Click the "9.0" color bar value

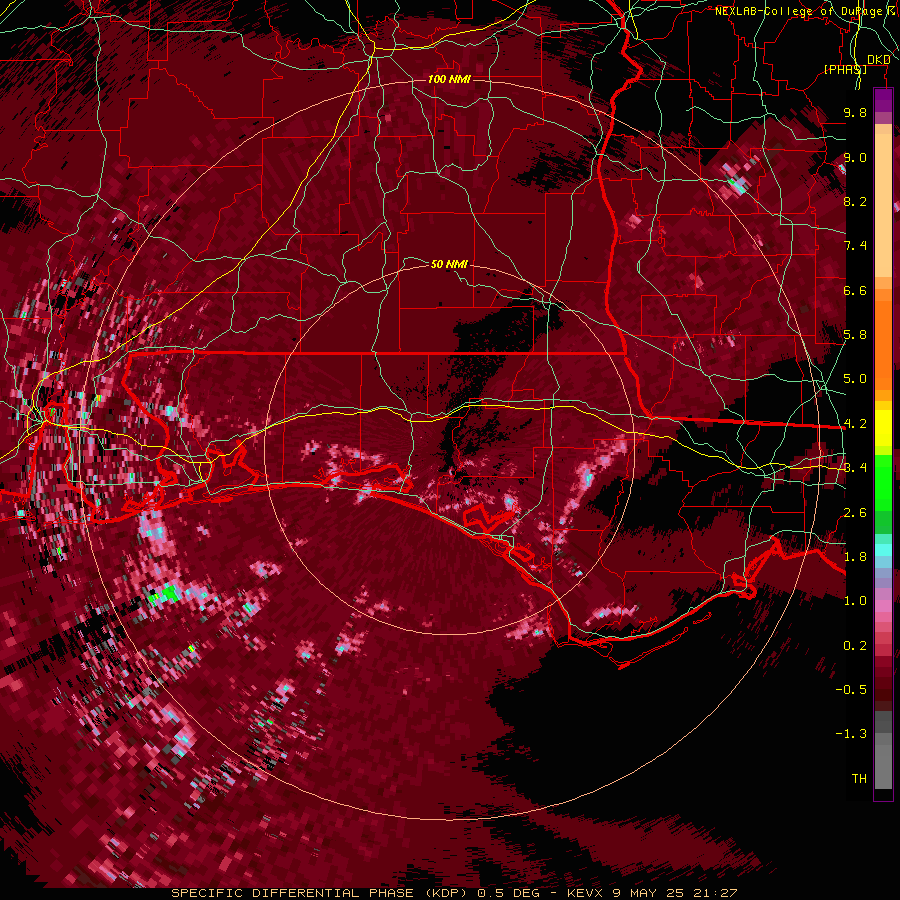tap(855, 157)
